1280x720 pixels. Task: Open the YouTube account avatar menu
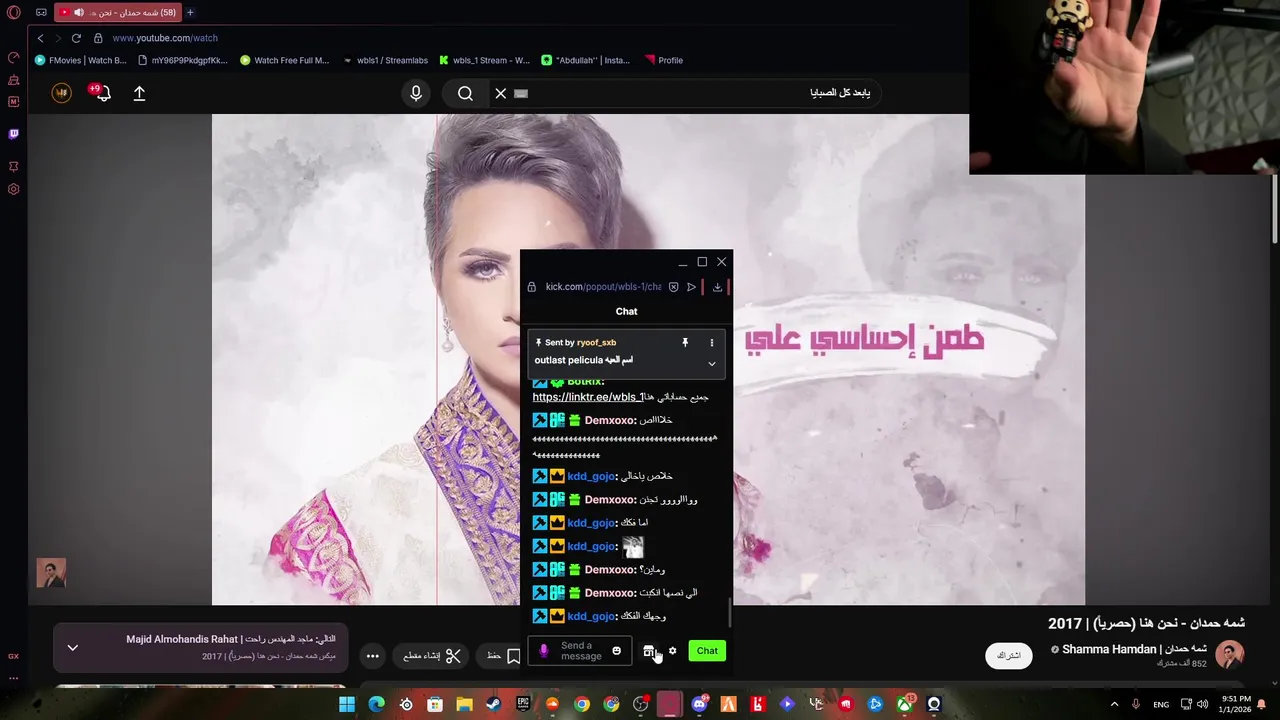tap(61, 93)
